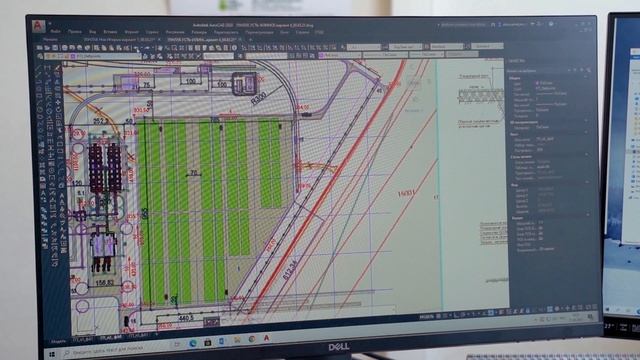Open the Формат menu
Image resolution: width=640 pixels, height=360 pixels.
click(x=131, y=31)
